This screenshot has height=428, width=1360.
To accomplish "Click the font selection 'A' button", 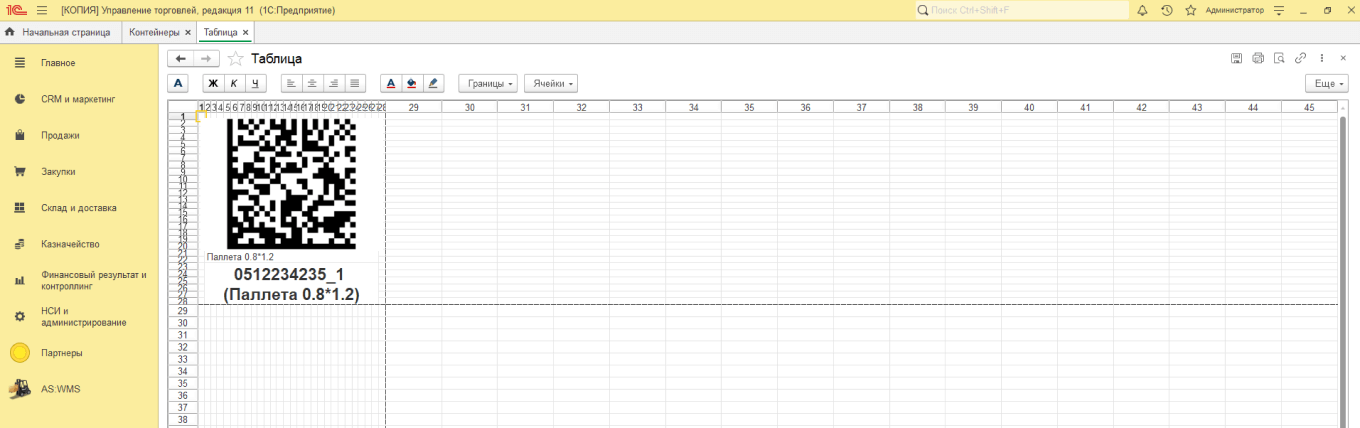I will tap(178, 83).
